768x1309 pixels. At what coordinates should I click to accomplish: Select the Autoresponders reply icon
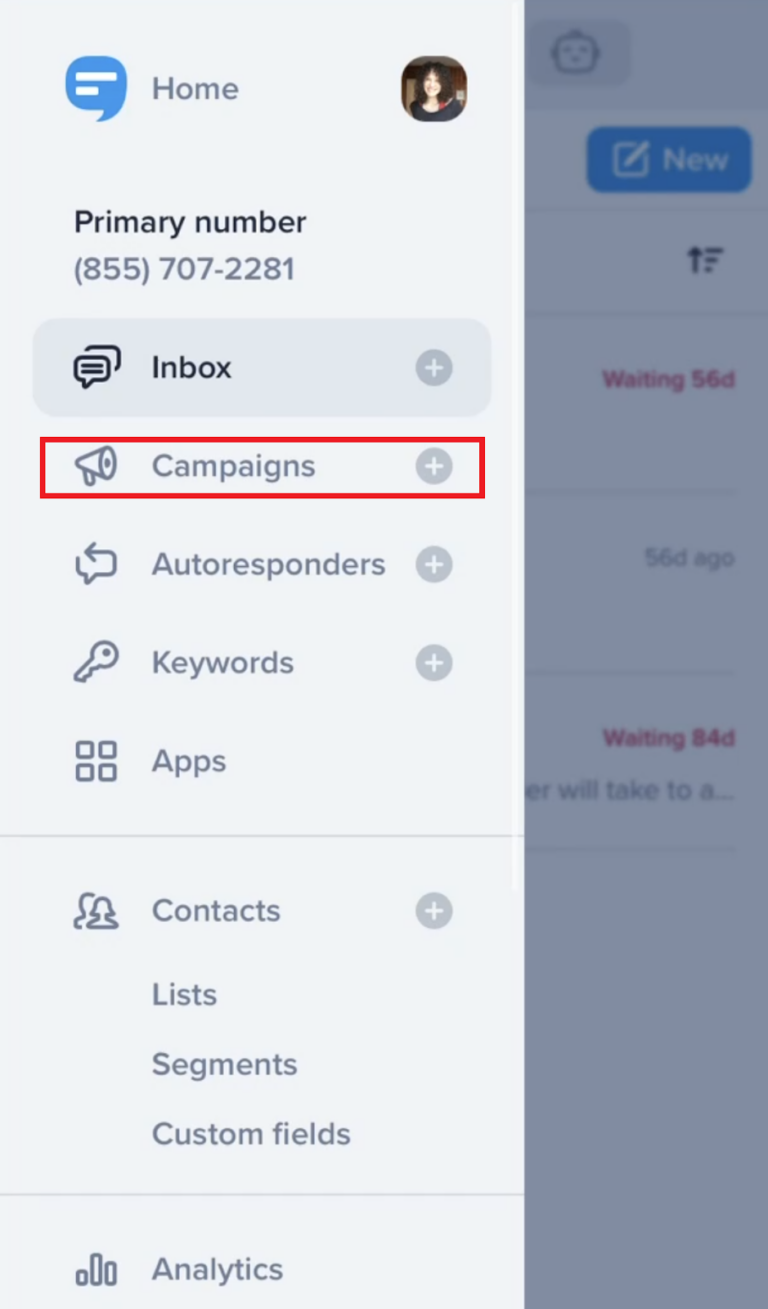point(96,564)
